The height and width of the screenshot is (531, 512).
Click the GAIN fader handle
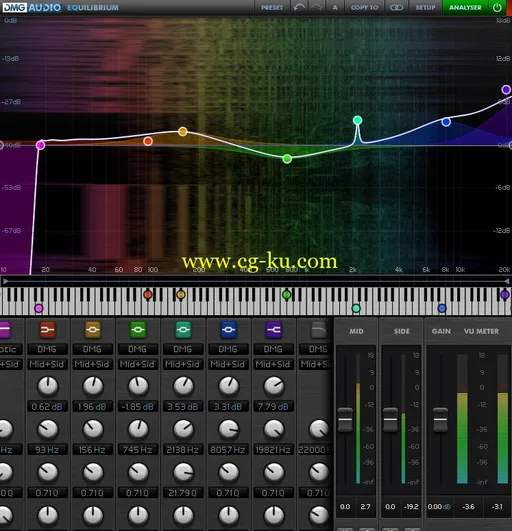coord(441,420)
